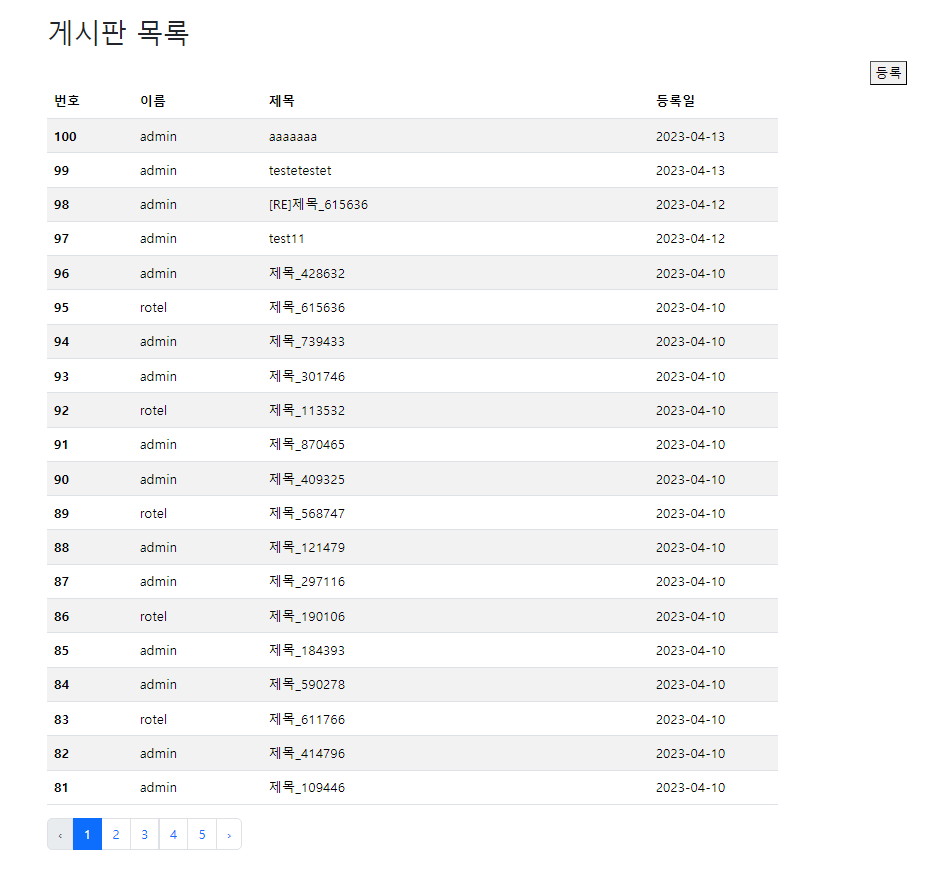The width and height of the screenshot is (932, 884).
Task: Click date 2023-04-12 in row 97
Action: pos(690,238)
